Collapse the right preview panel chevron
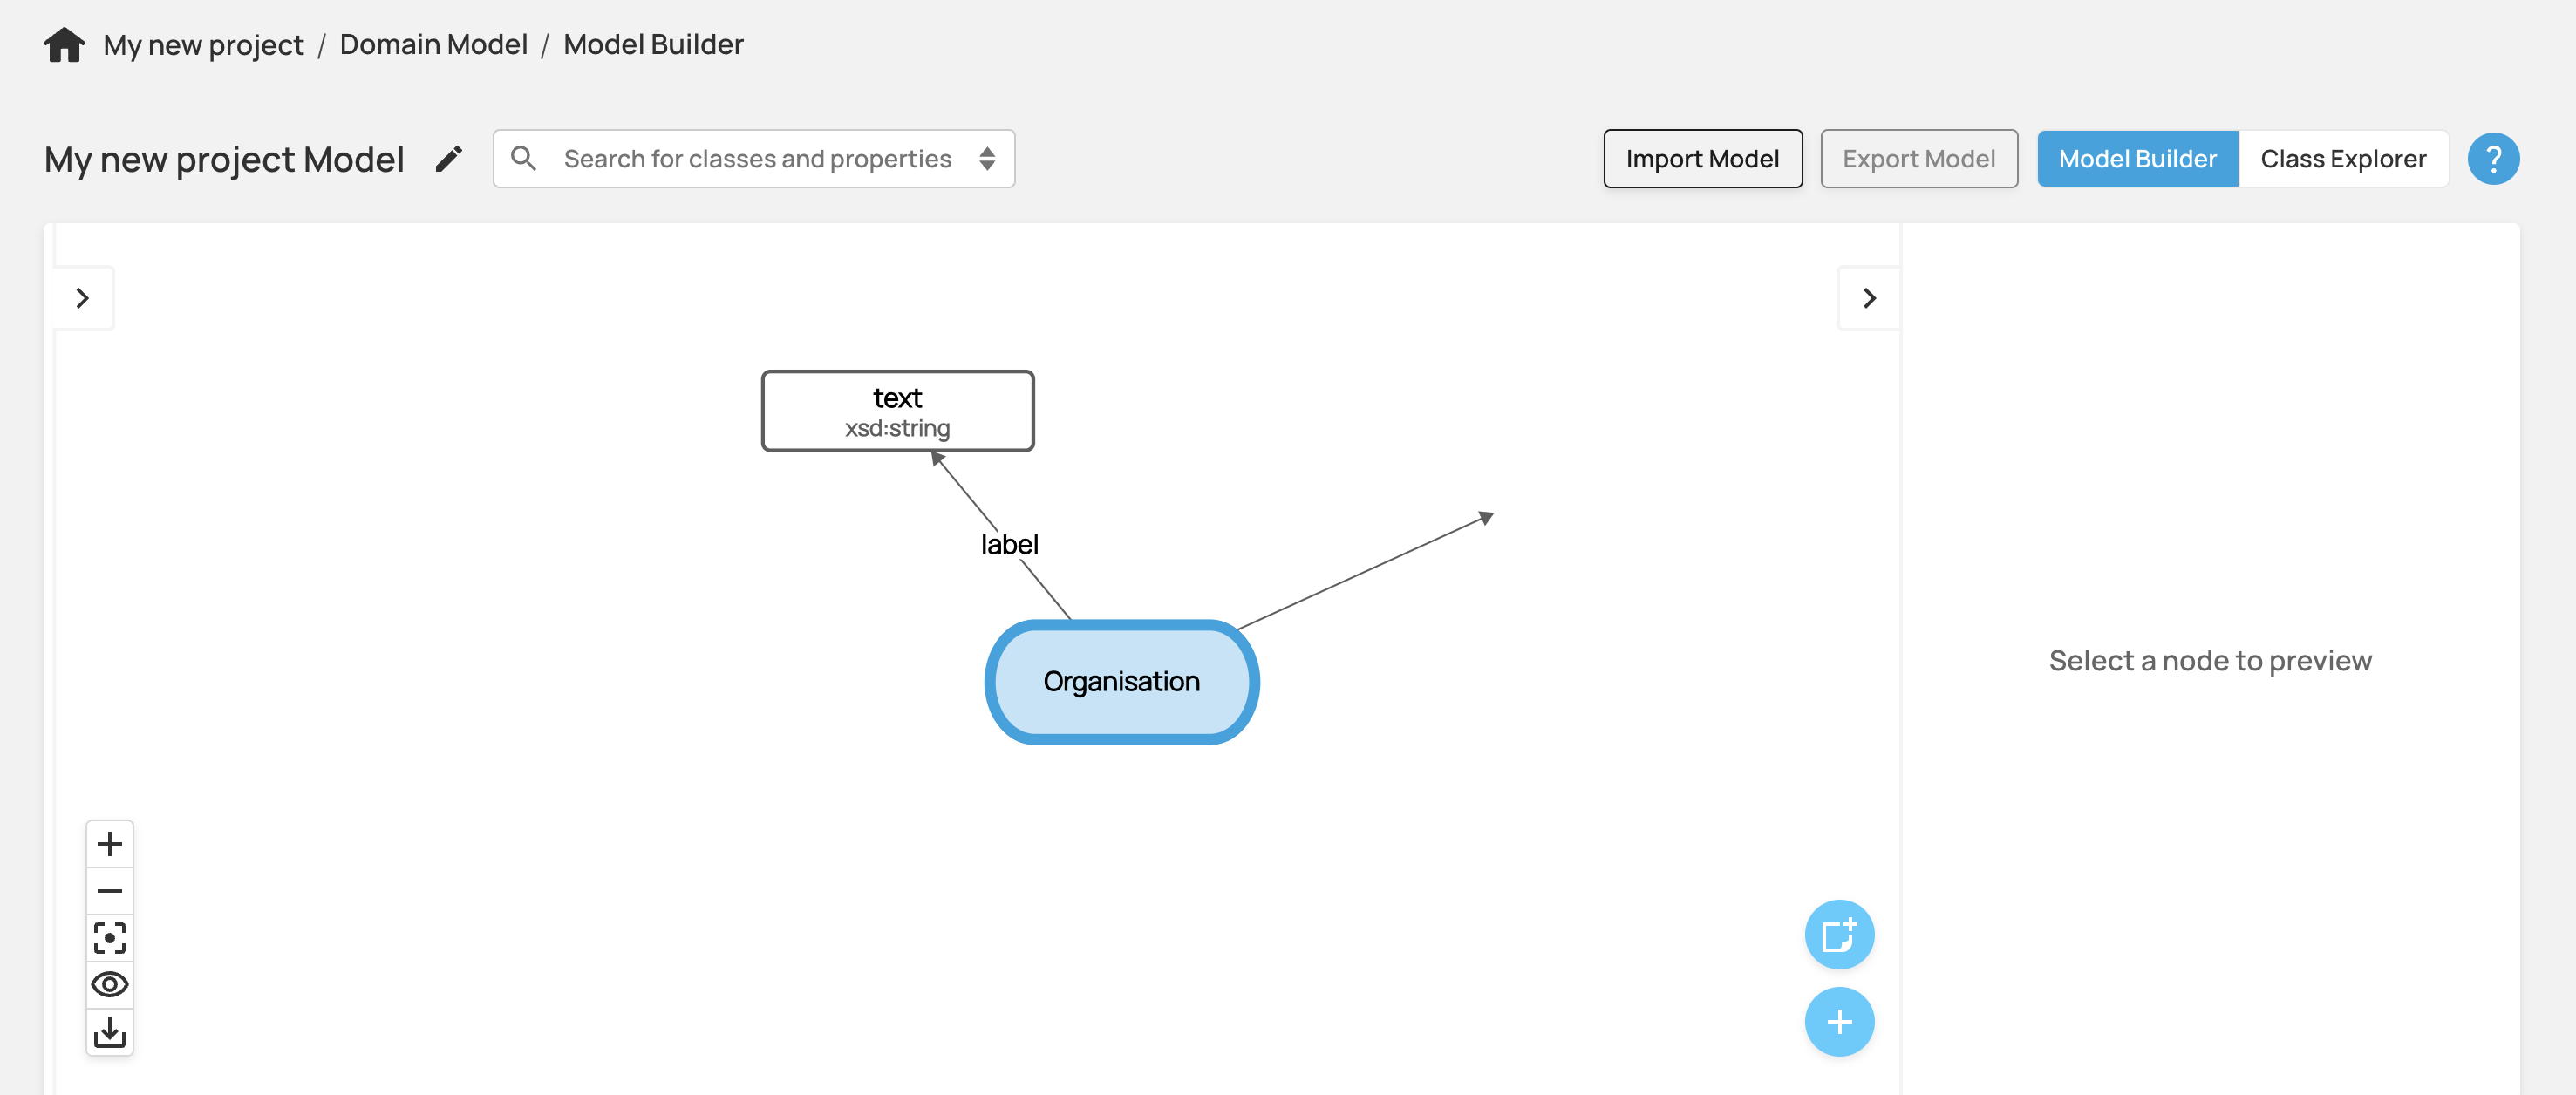2576x1095 pixels. [x=1868, y=298]
